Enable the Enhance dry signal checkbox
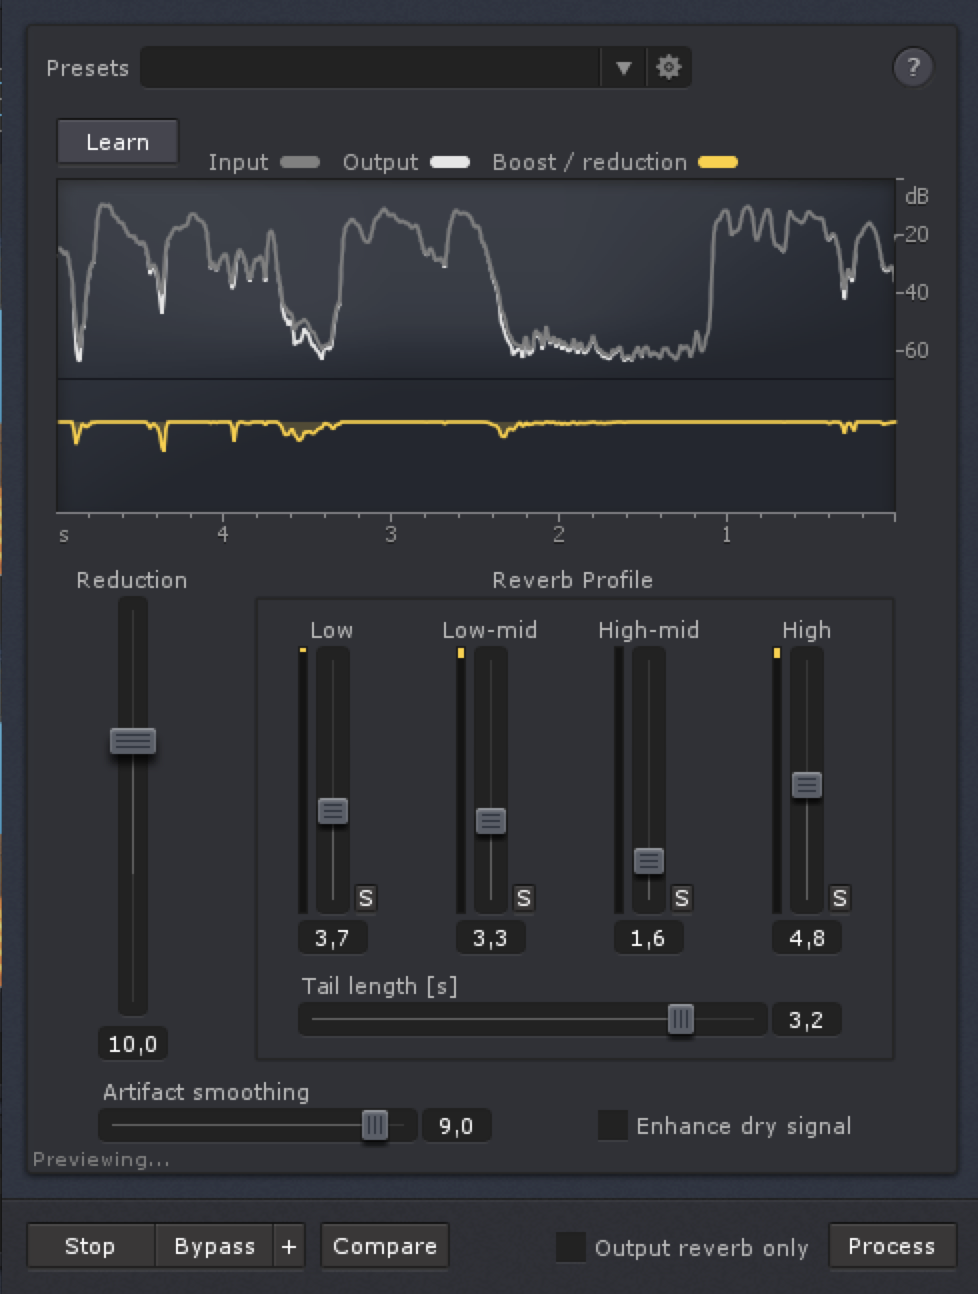Viewport: 978px width, 1294px height. (612, 1125)
